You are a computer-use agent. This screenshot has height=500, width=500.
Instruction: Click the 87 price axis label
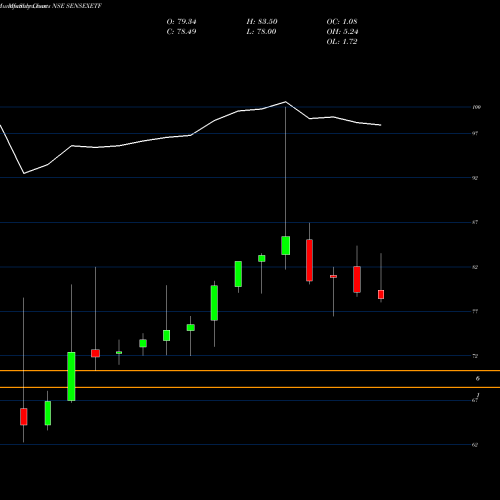click(x=475, y=222)
